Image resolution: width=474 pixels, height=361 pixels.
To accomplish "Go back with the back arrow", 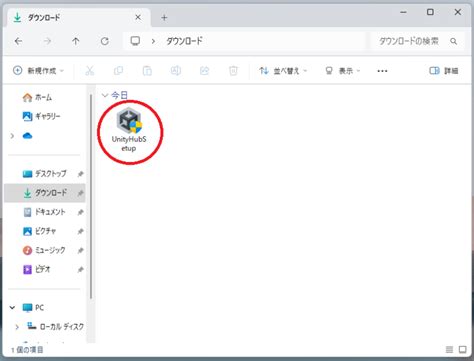I will [x=18, y=41].
